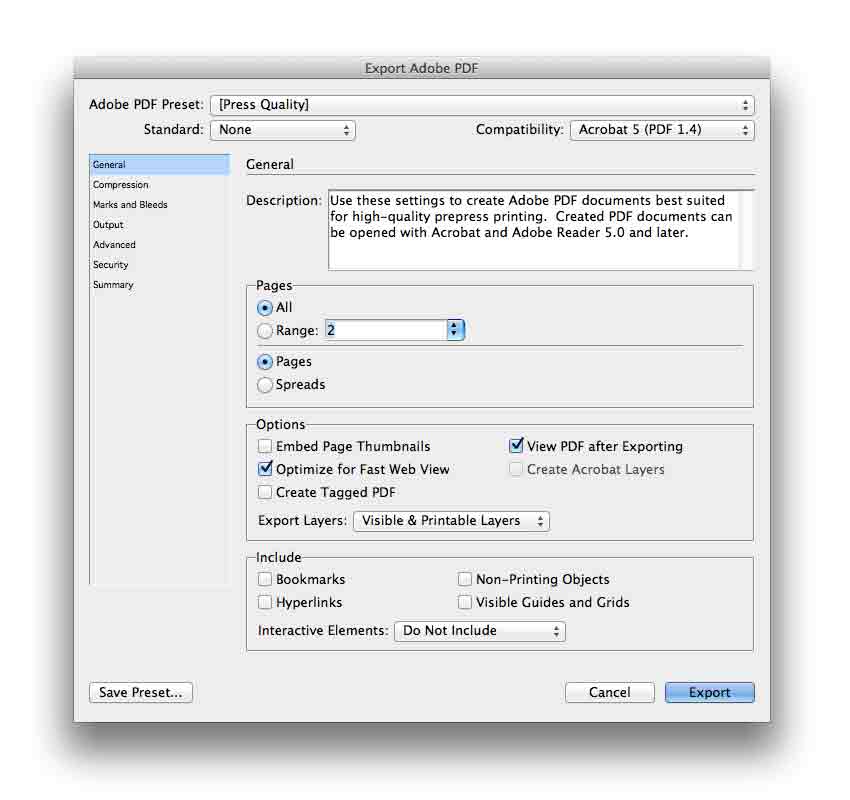Enable Non-Printing Objects checkbox
This screenshot has height=800, width=850.
465,579
